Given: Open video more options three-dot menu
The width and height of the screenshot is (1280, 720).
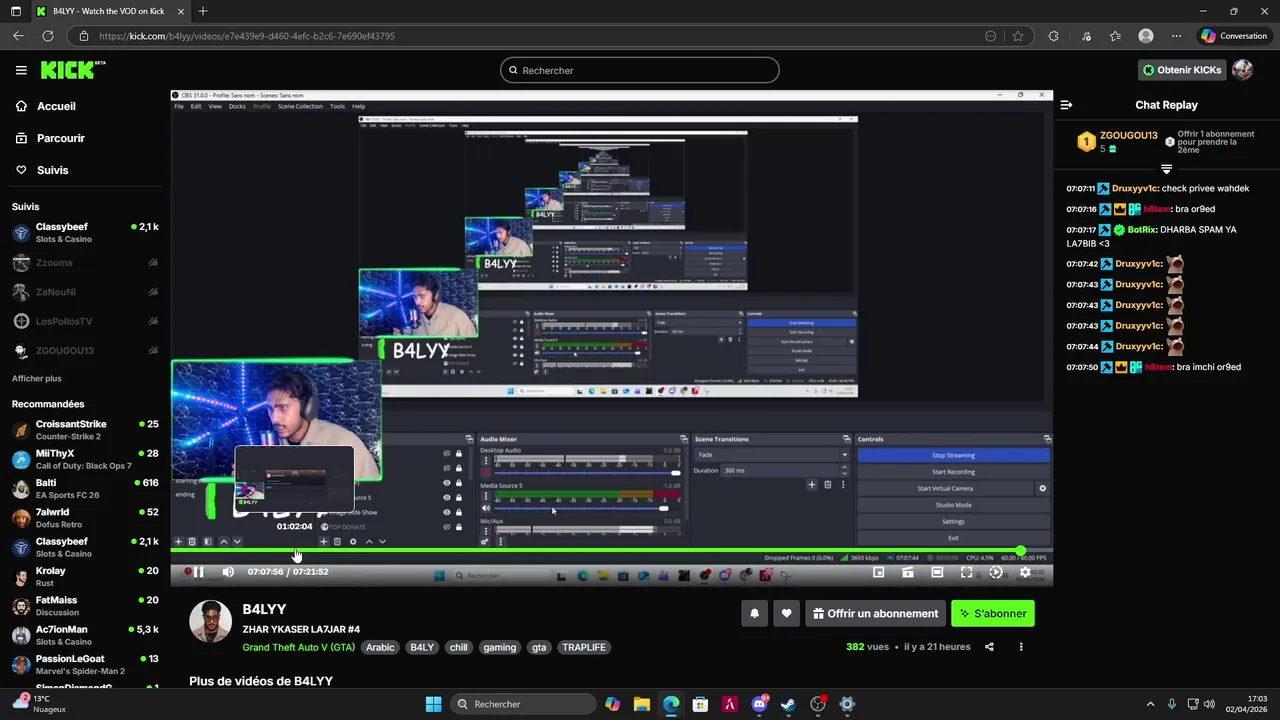Looking at the screenshot, I should [1021, 647].
